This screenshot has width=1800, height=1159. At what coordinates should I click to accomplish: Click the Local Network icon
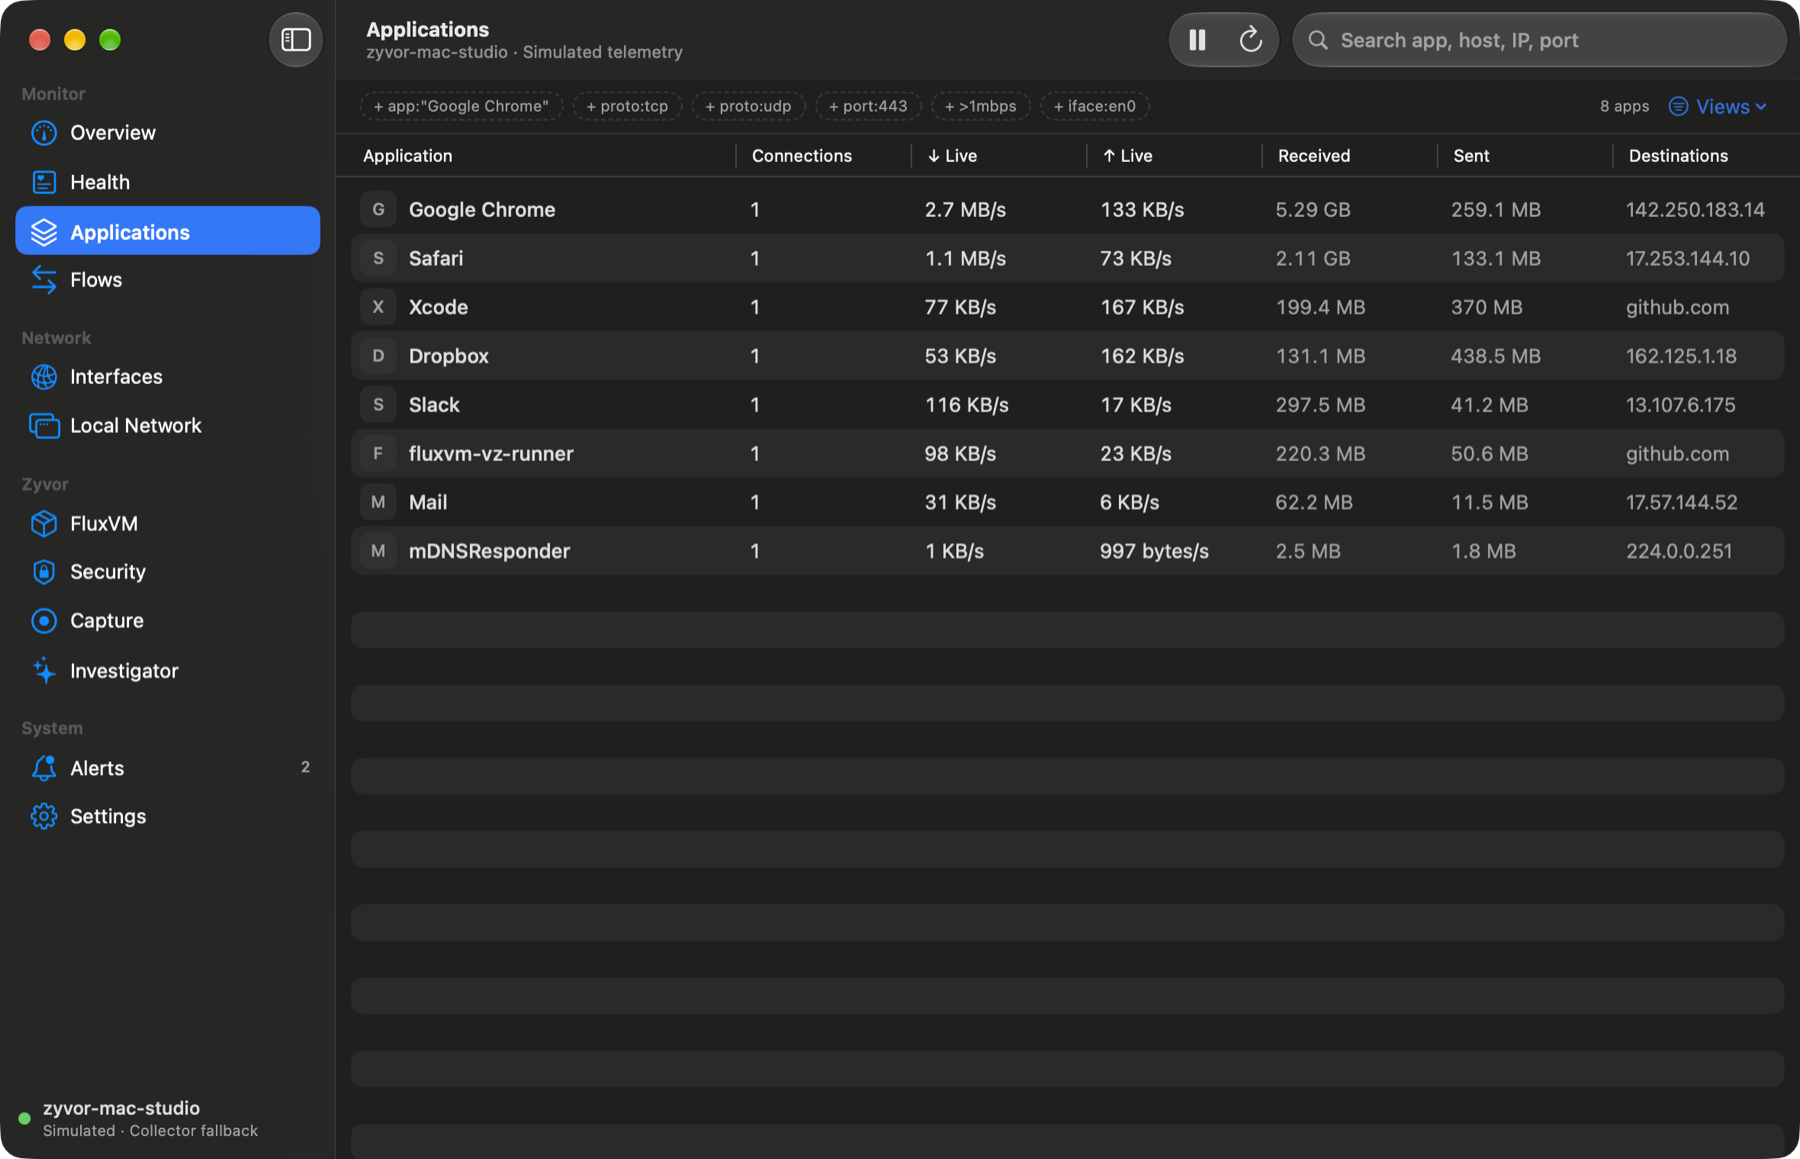pos(44,426)
